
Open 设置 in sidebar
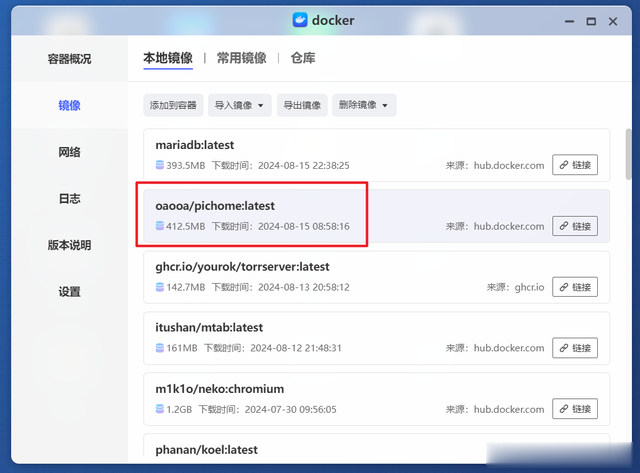[69, 292]
